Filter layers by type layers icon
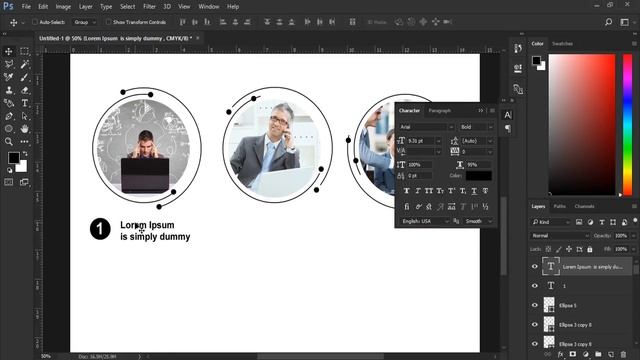Screen dimensions: 640x360 pos(602,222)
